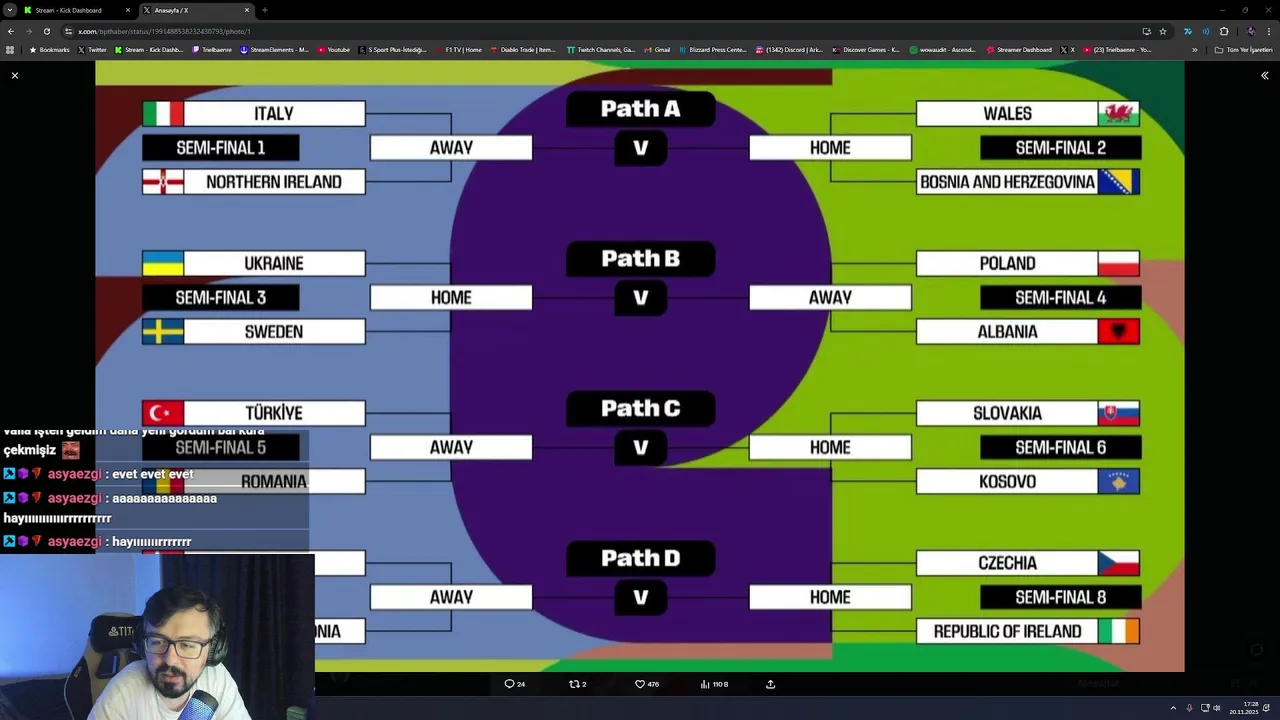Screen dimensions: 1280x720
Task: Click the streamer webcam overlay
Action: 157,637
